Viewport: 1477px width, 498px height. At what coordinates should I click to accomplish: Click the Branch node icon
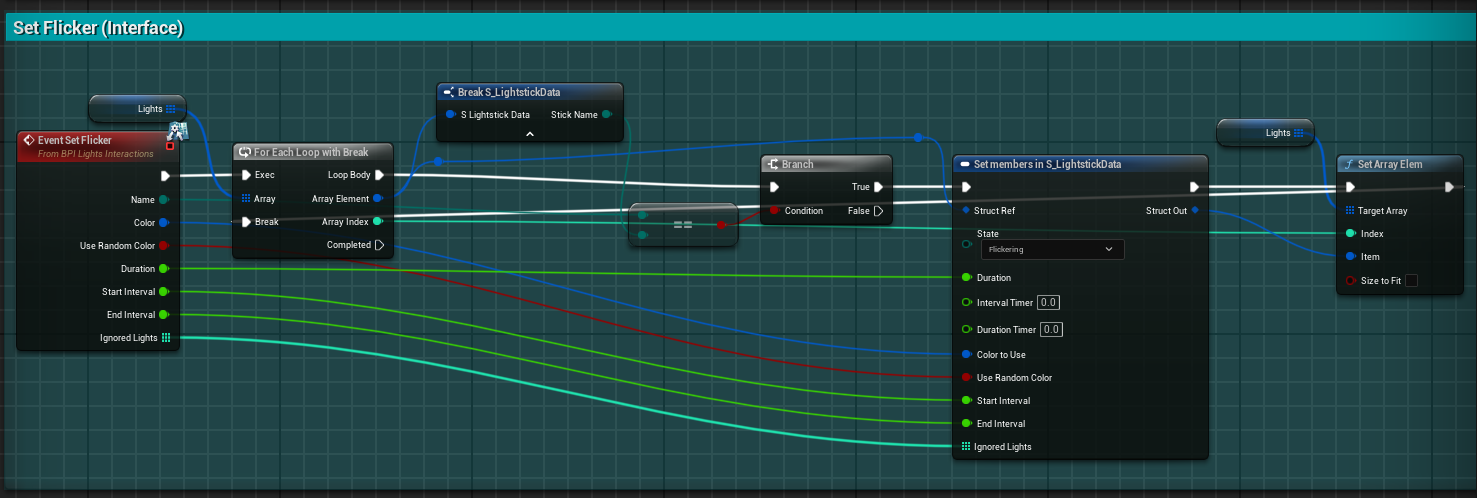pos(774,164)
